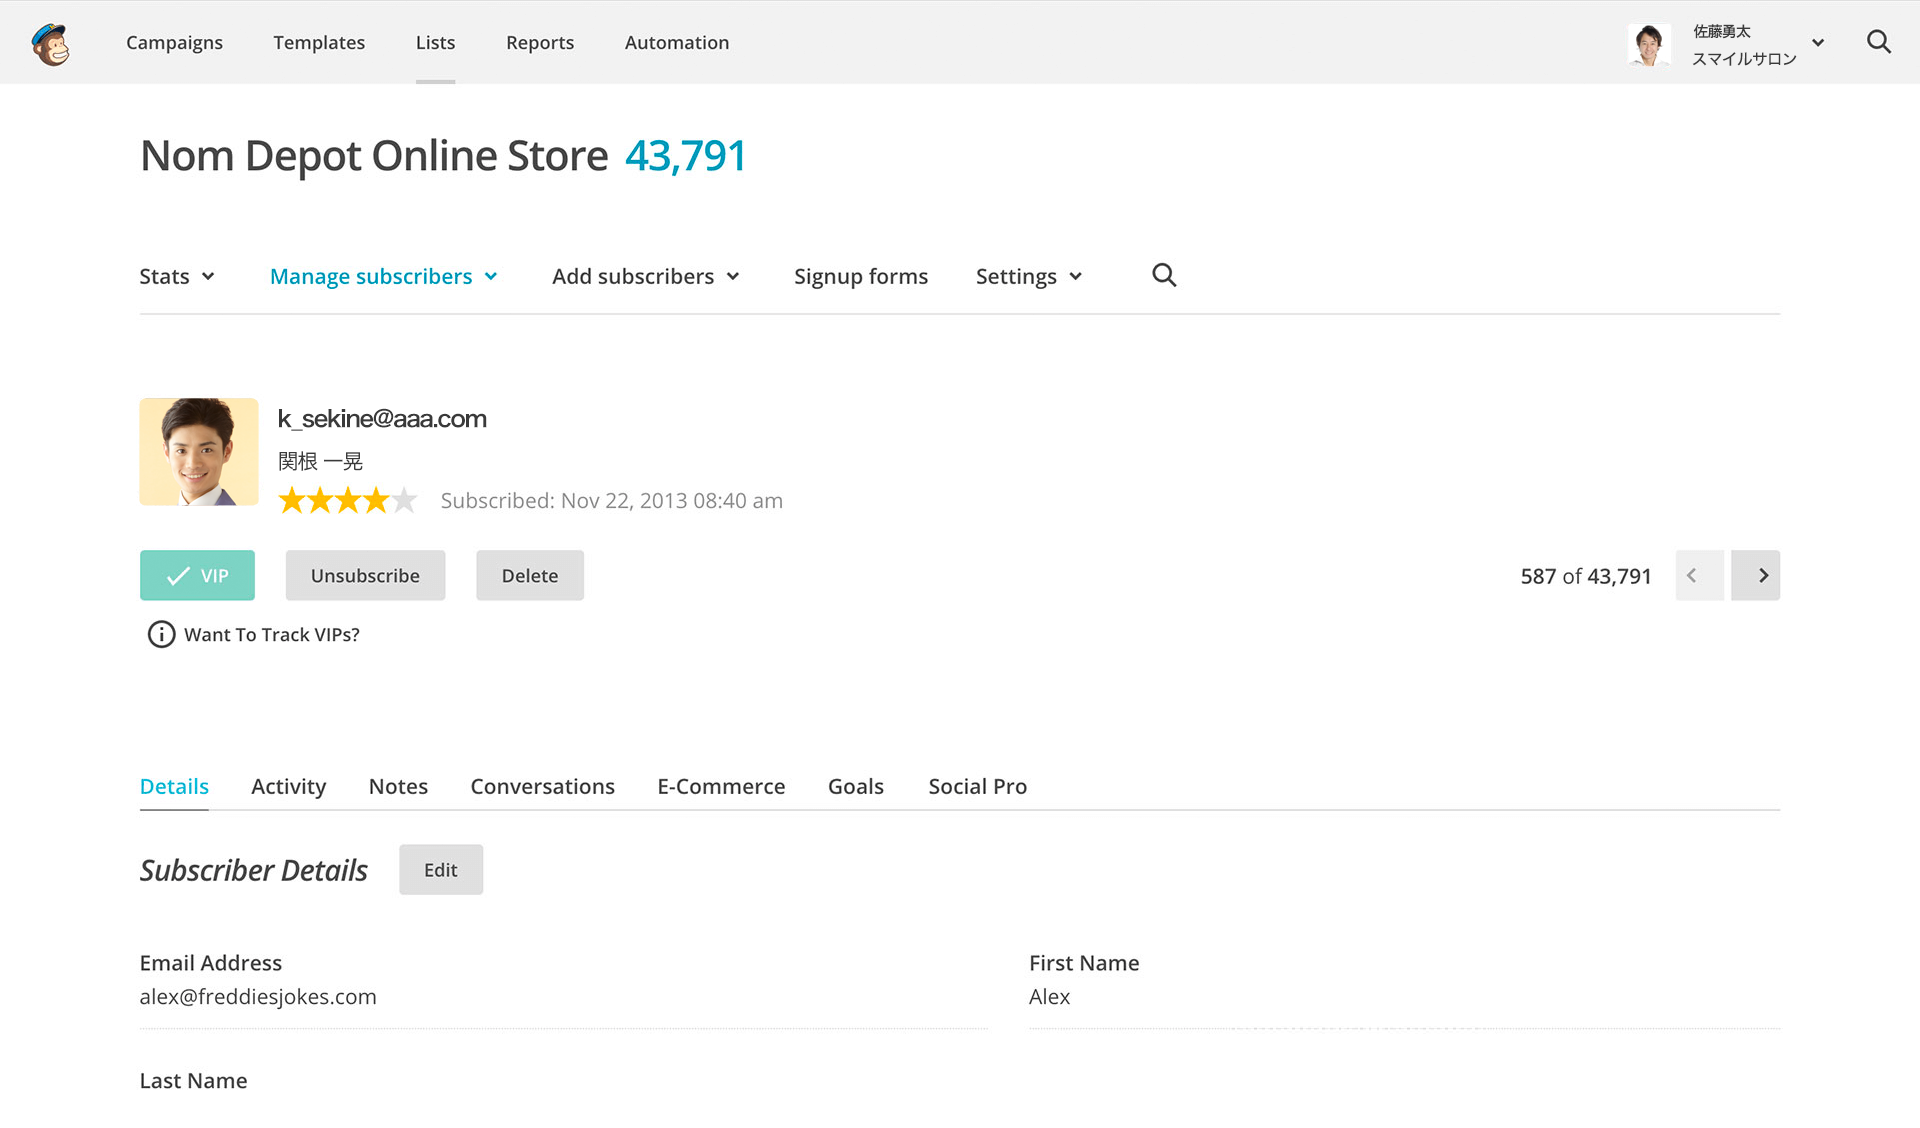Click the Mailchimp Freddie logo

[50, 44]
